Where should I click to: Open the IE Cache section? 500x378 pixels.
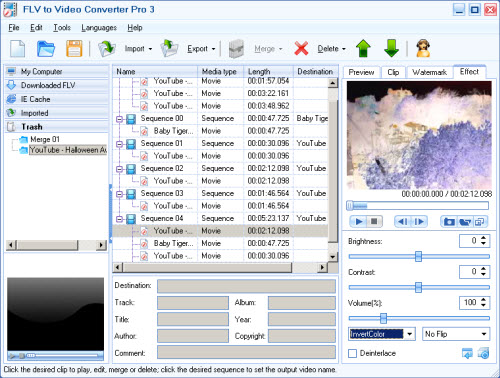pyautogui.click(x=57, y=99)
